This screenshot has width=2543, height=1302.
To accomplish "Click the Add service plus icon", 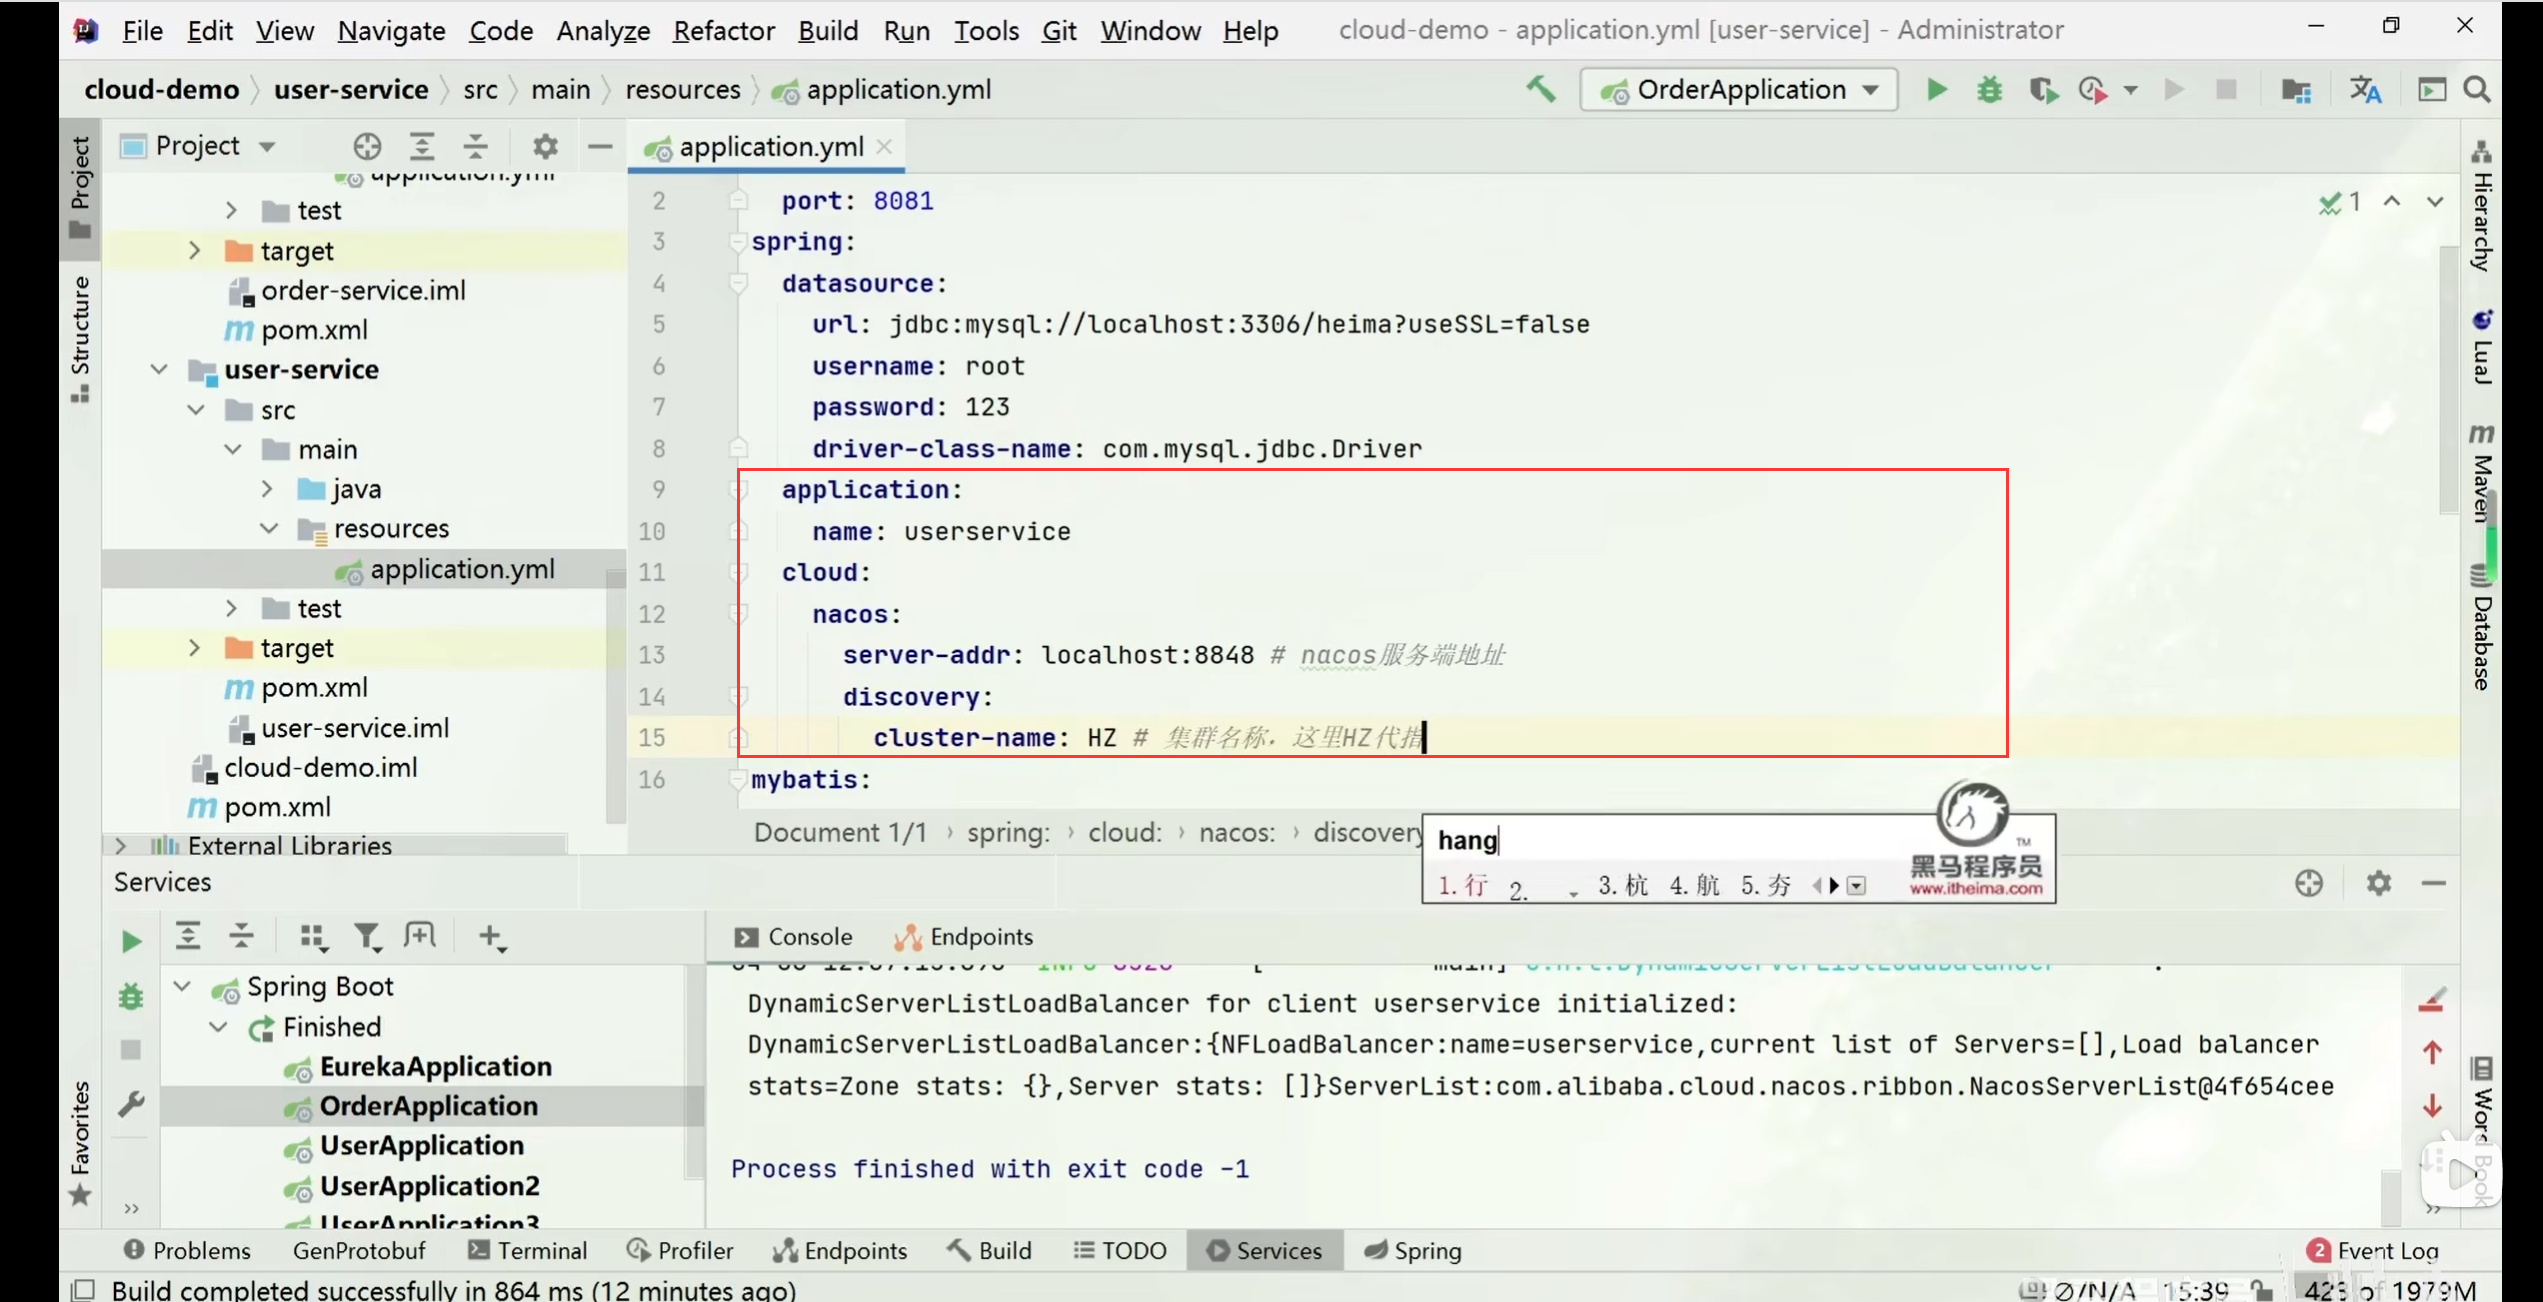I will coord(490,937).
